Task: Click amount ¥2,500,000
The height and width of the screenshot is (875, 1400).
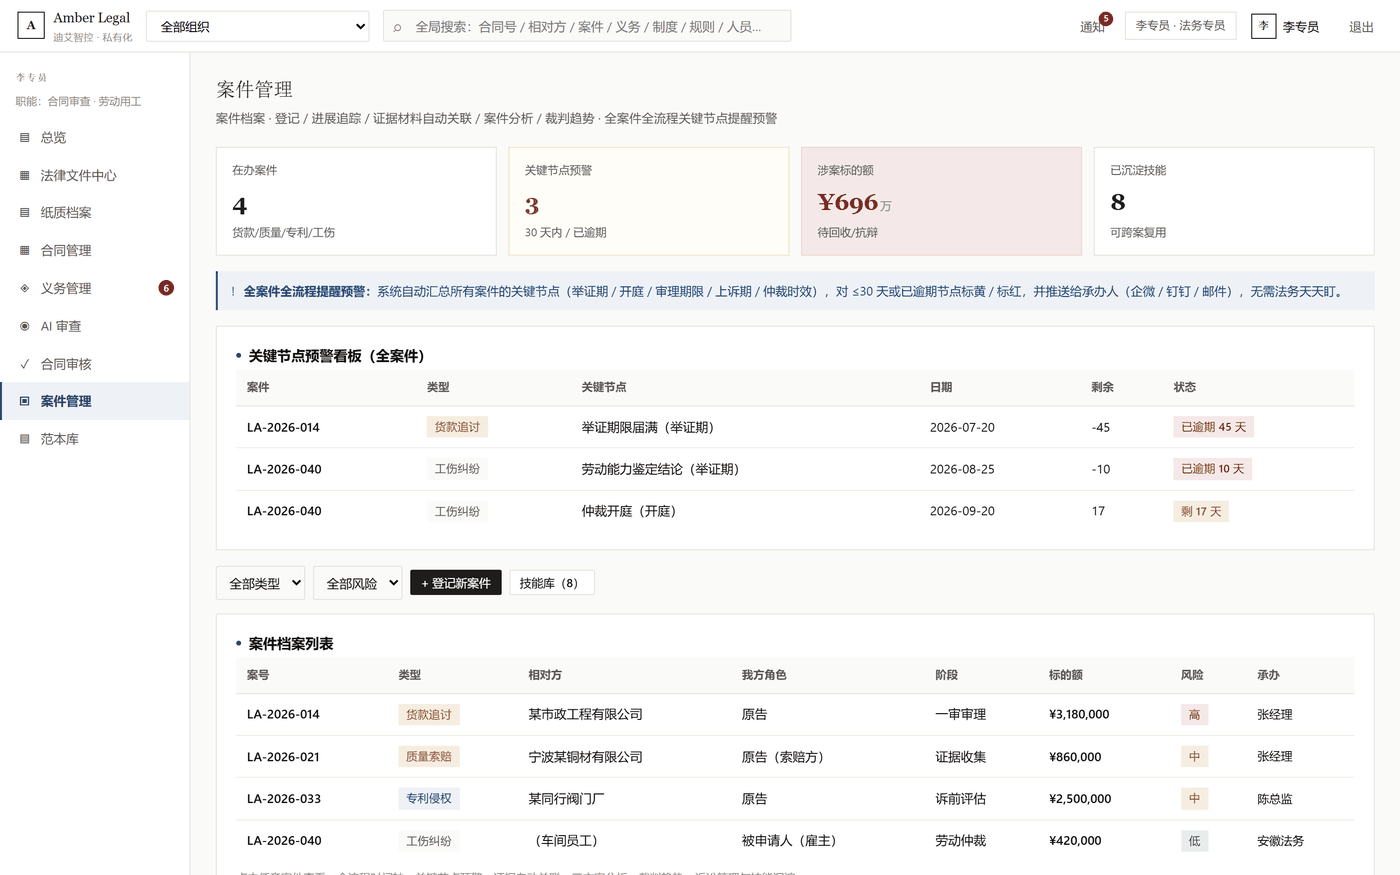Action: point(1080,799)
